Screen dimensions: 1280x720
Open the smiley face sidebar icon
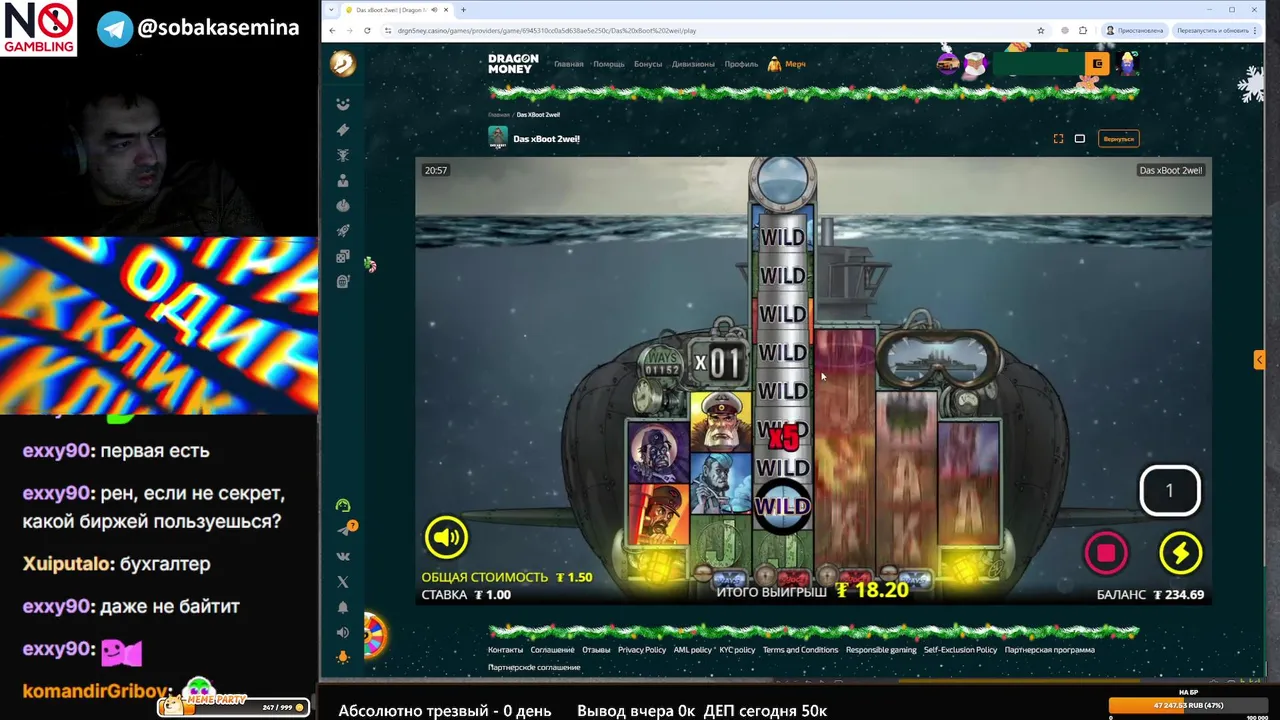pos(343,104)
